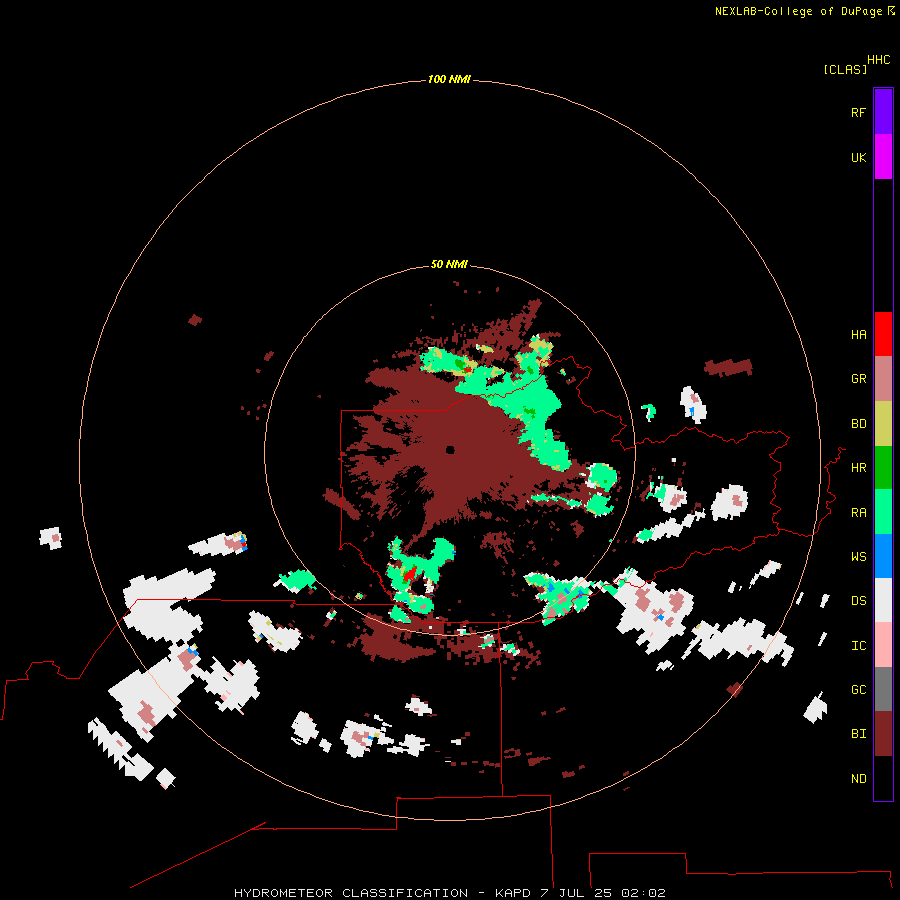Click the Hydrometeor Classification KAPD caption
The width and height of the screenshot is (900, 900).
pos(449,893)
